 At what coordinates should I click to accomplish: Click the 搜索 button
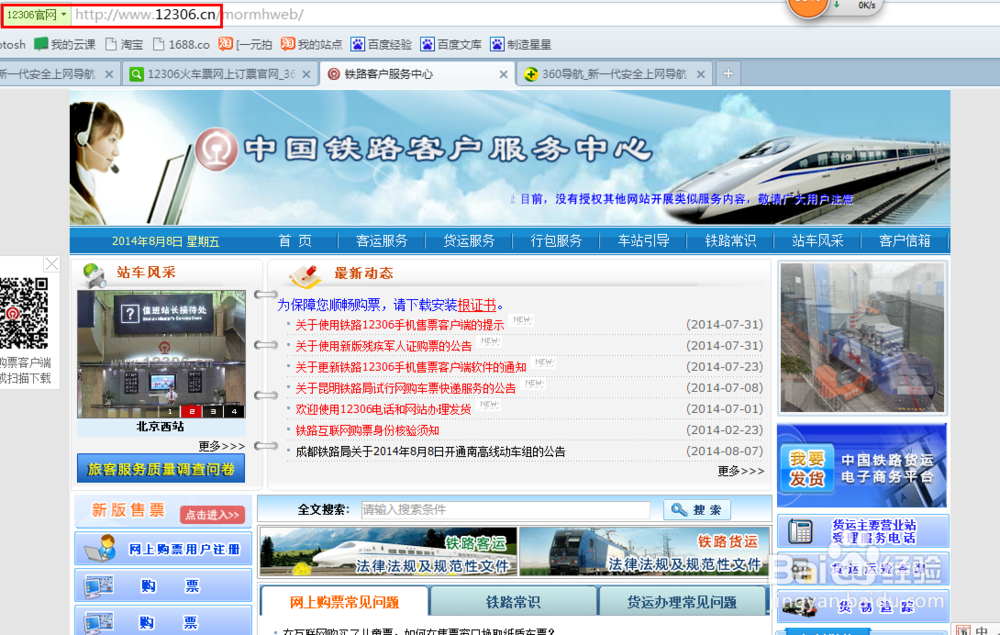coord(697,509)
